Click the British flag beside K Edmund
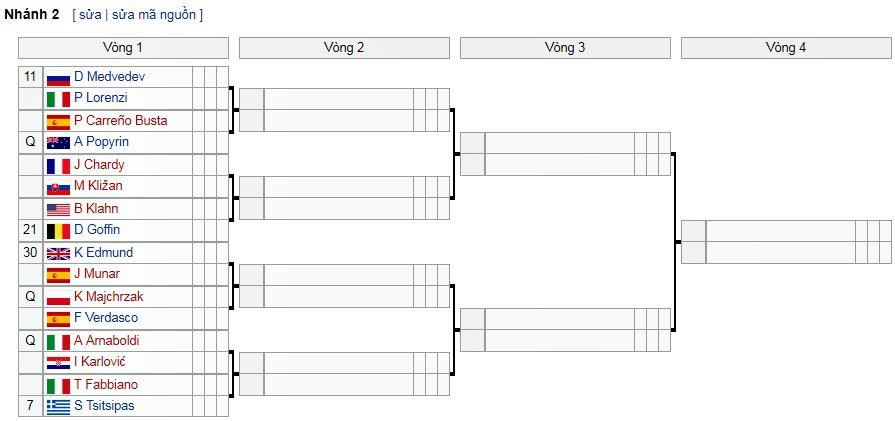The width and height of the screenshot is (895, 421). point(58,253)
